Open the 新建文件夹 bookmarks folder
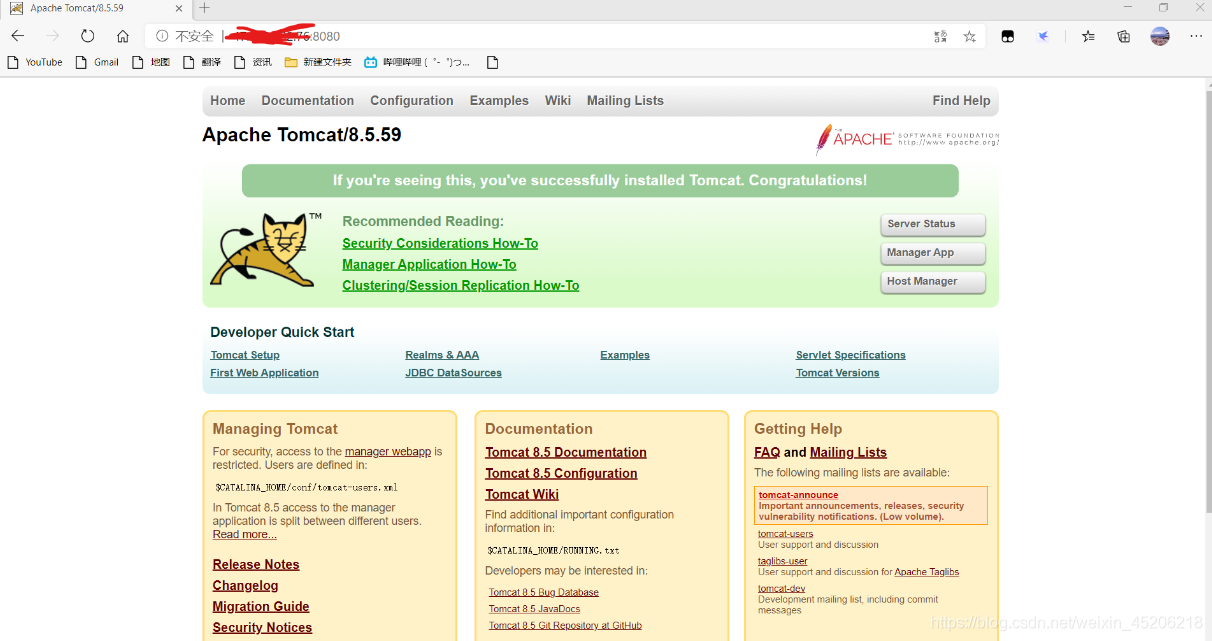 point(318,62)
